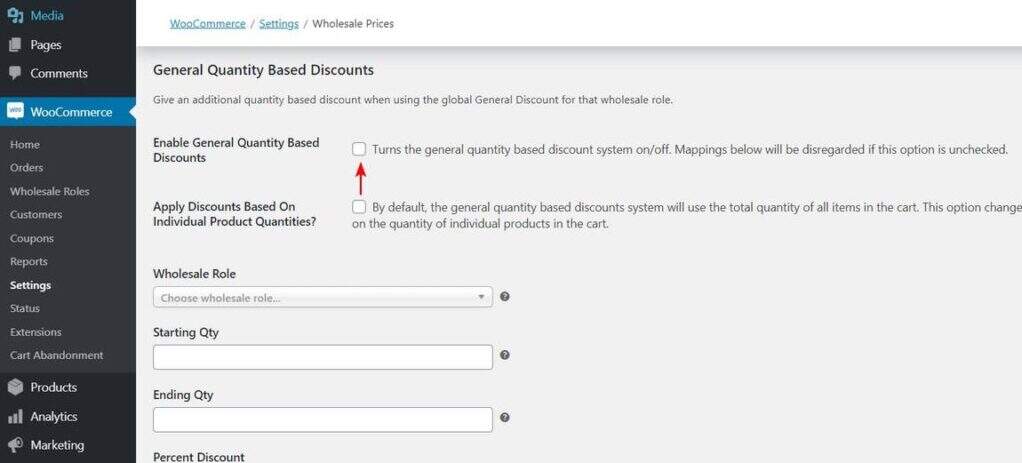Enable General Quantity Based Discounts checkbox

pyautogui.click(x=359, y=149)
